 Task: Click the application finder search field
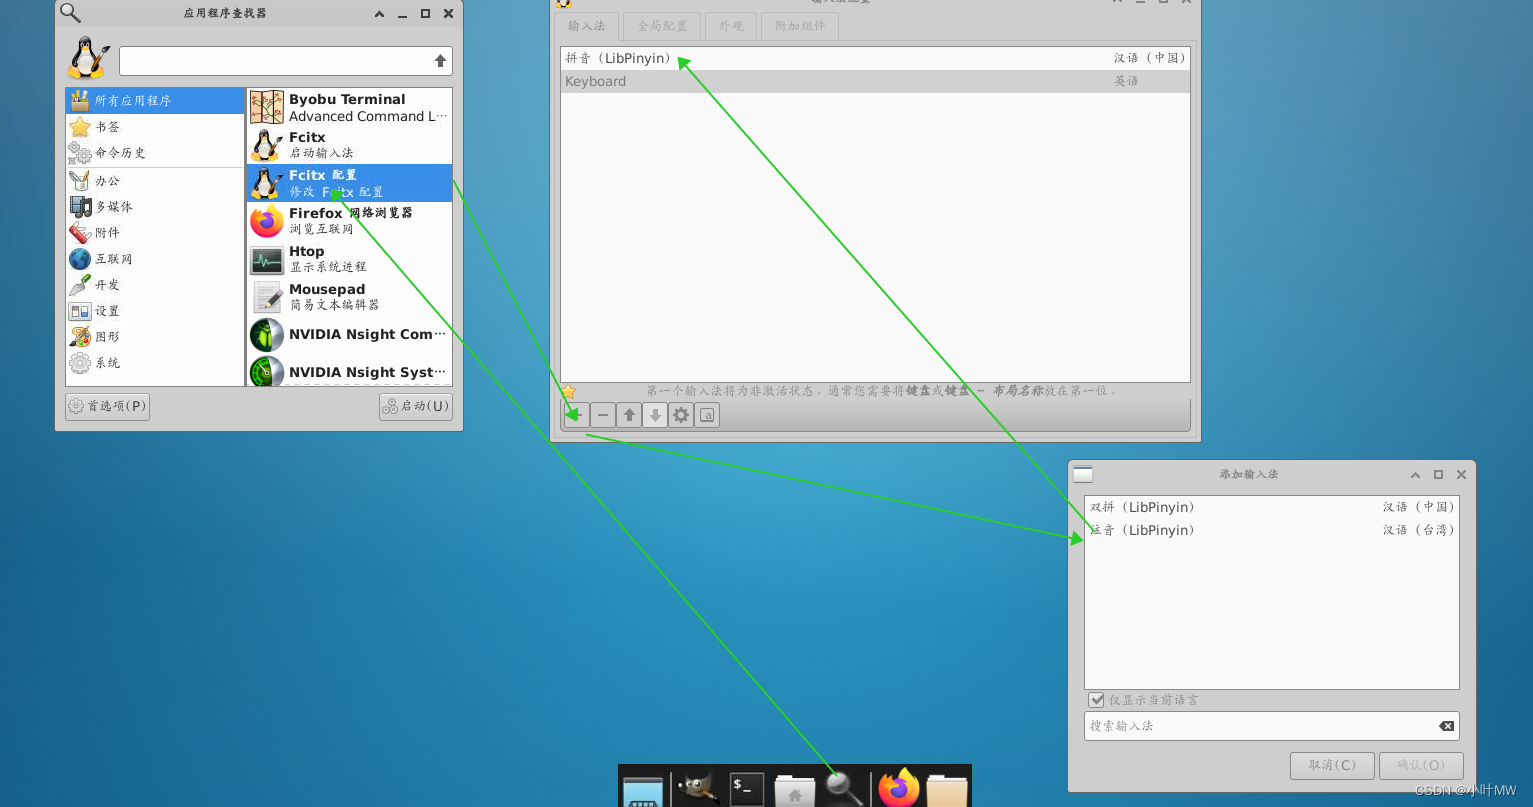point(285,61)
